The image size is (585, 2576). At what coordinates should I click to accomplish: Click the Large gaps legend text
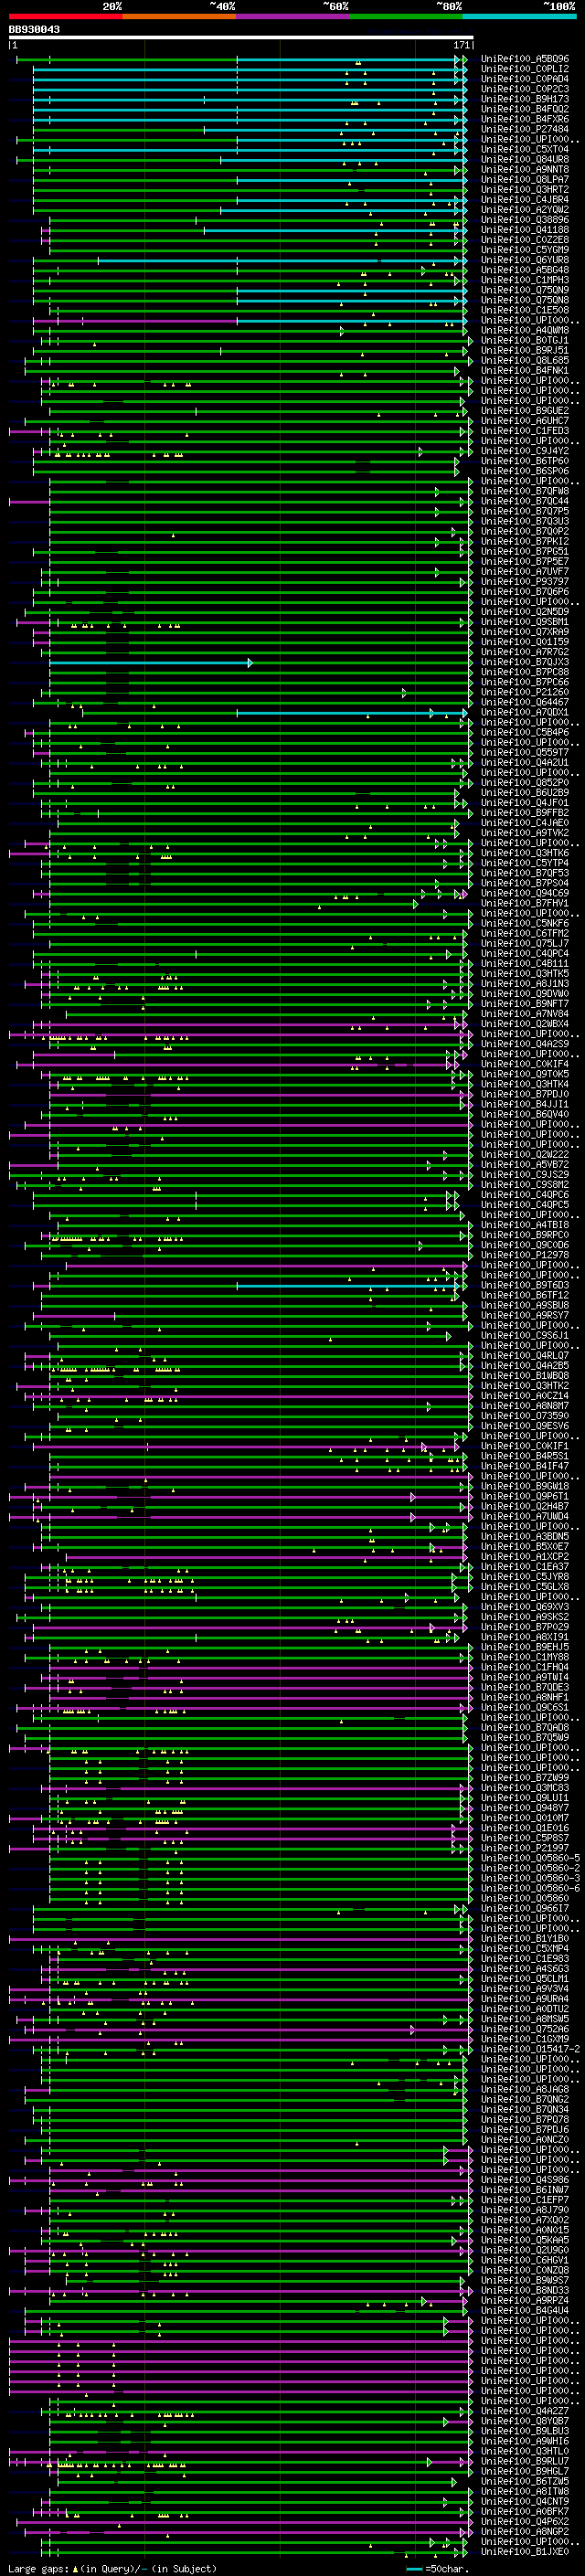[x=112, y=2568]
